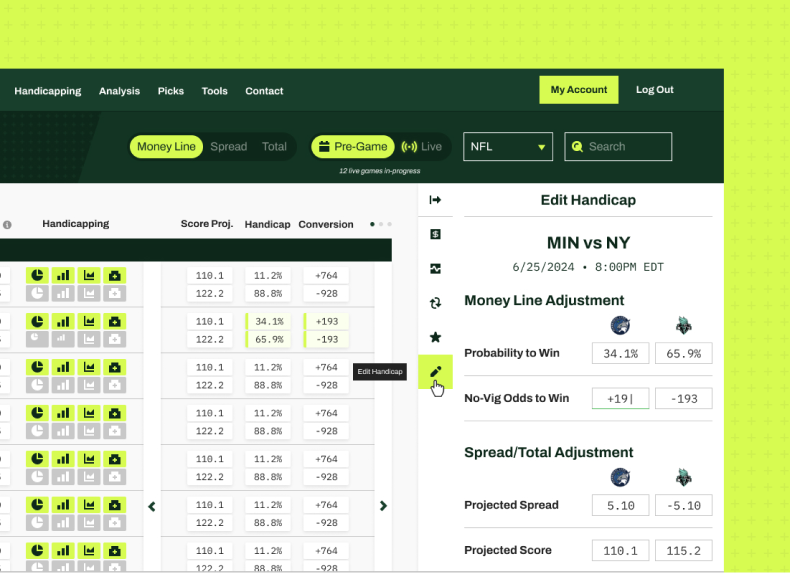
Task: Click the highlighted 65.9% Handicap cell
Action: coord(268,339)
